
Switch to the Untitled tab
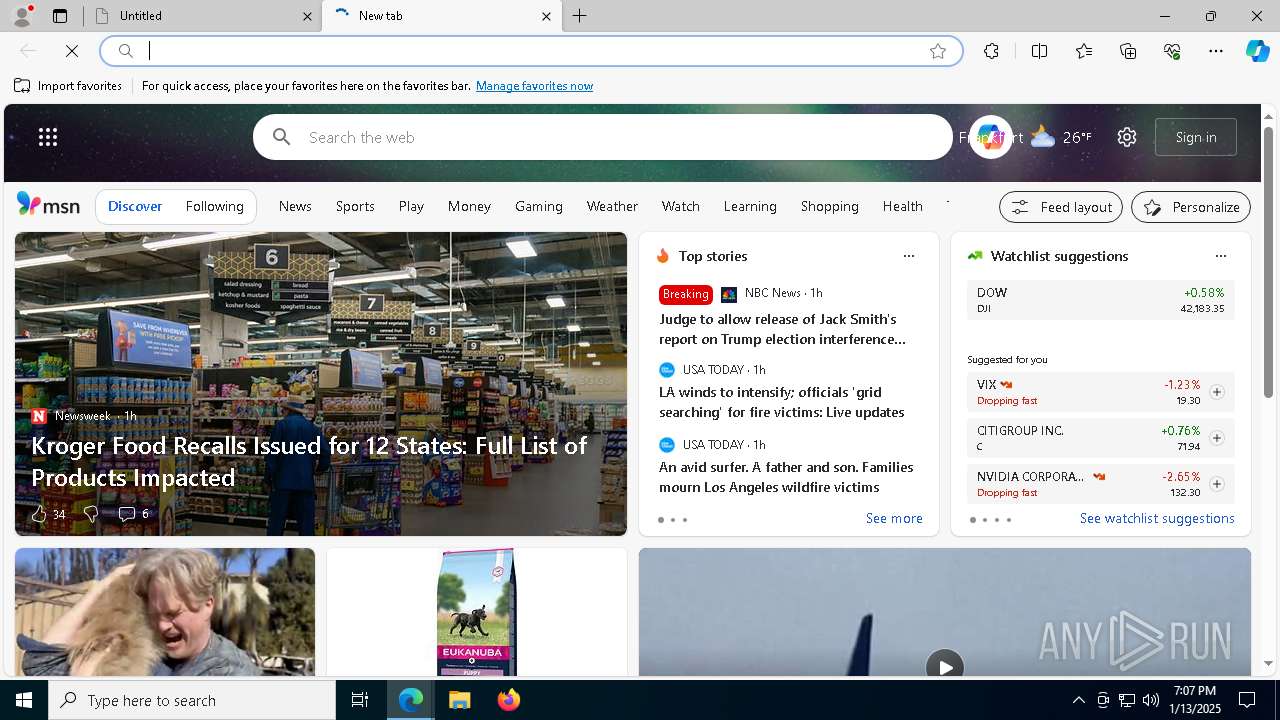[203, 16]
